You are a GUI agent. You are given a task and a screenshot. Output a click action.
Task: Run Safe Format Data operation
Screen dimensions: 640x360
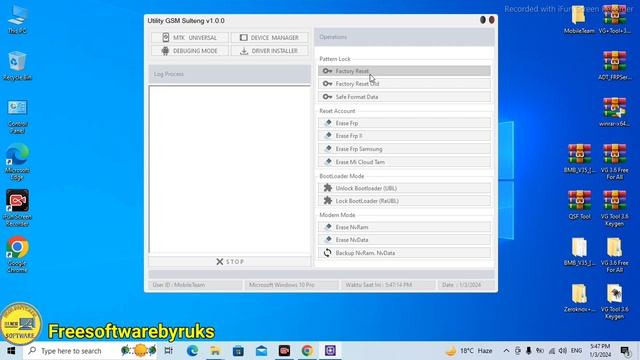[404, 97]
